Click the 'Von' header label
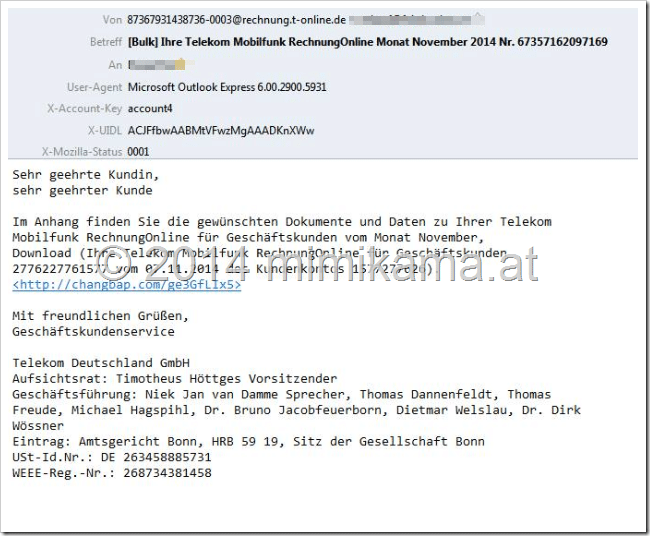650x536 pixels. point(112,20)
